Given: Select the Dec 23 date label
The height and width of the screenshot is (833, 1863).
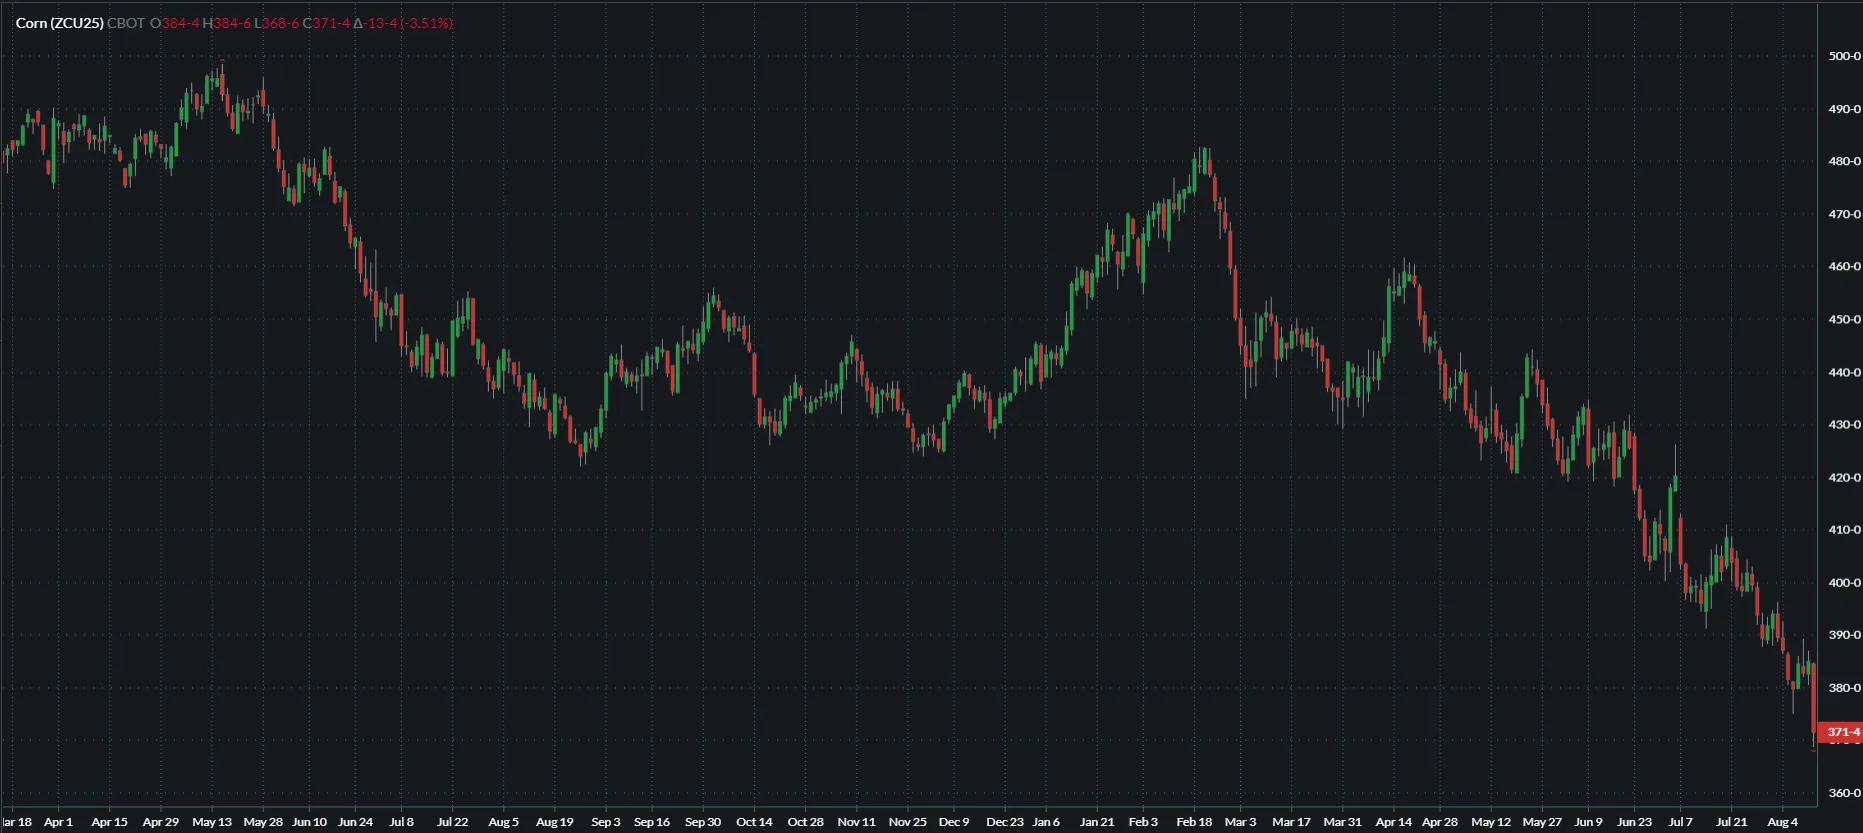Looking at the screenshot, I should pyautogui.click(x=1004, y=822).
